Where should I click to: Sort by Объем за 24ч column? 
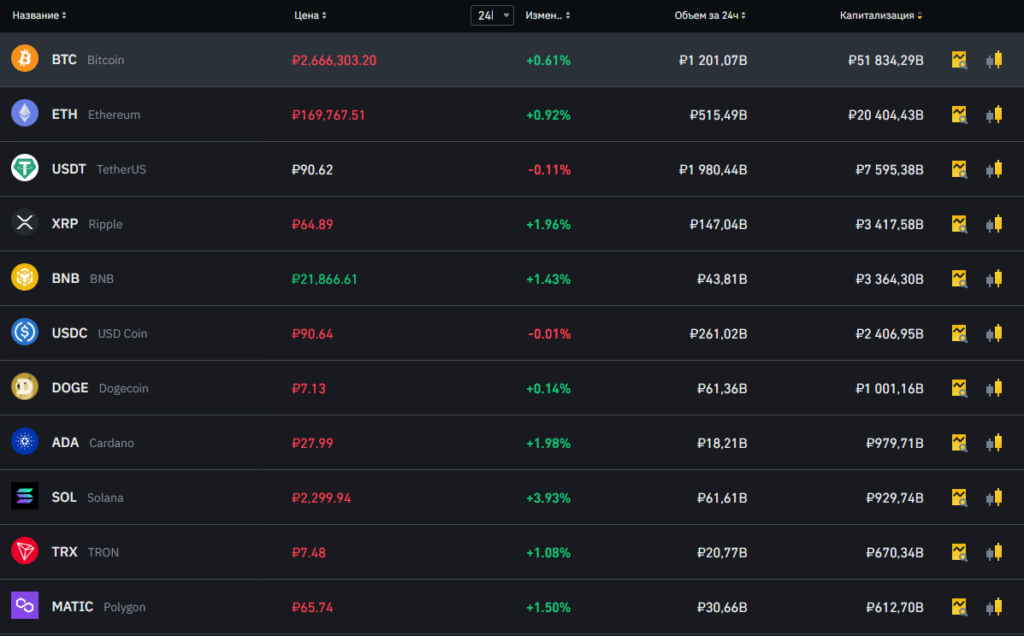point(711,16)
